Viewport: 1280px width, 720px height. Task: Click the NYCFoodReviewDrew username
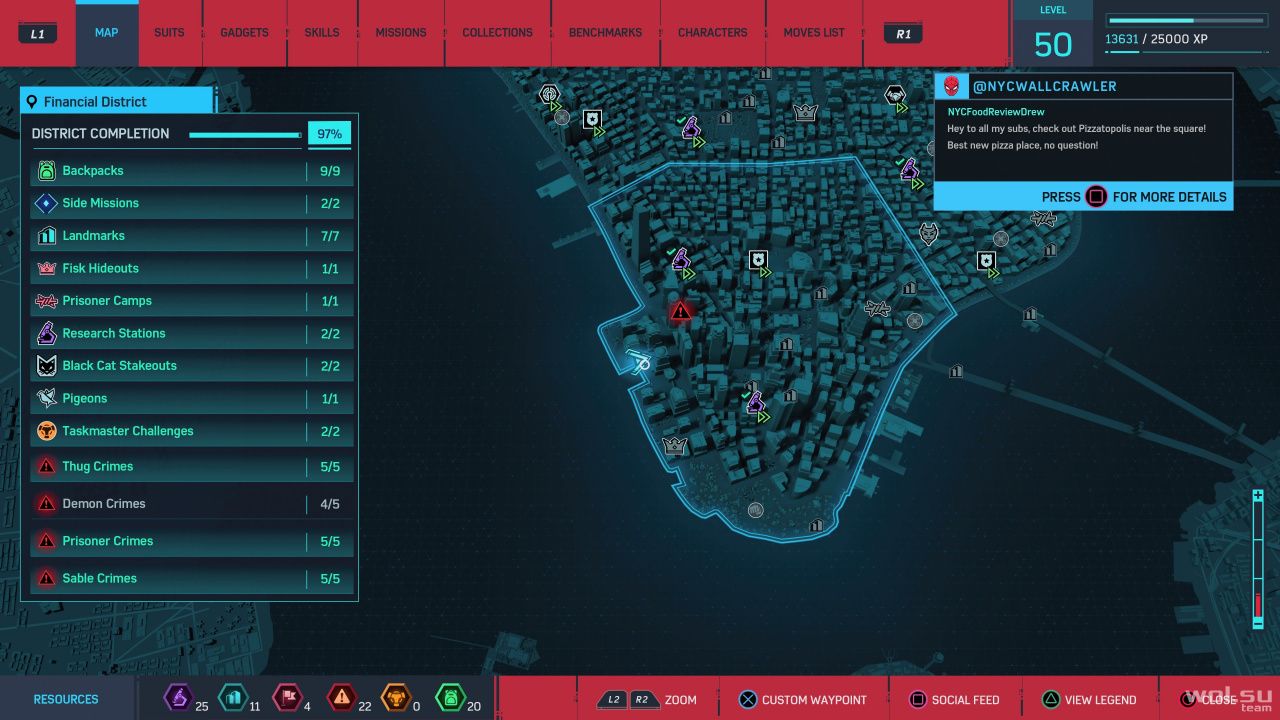(x=996, y=112)
